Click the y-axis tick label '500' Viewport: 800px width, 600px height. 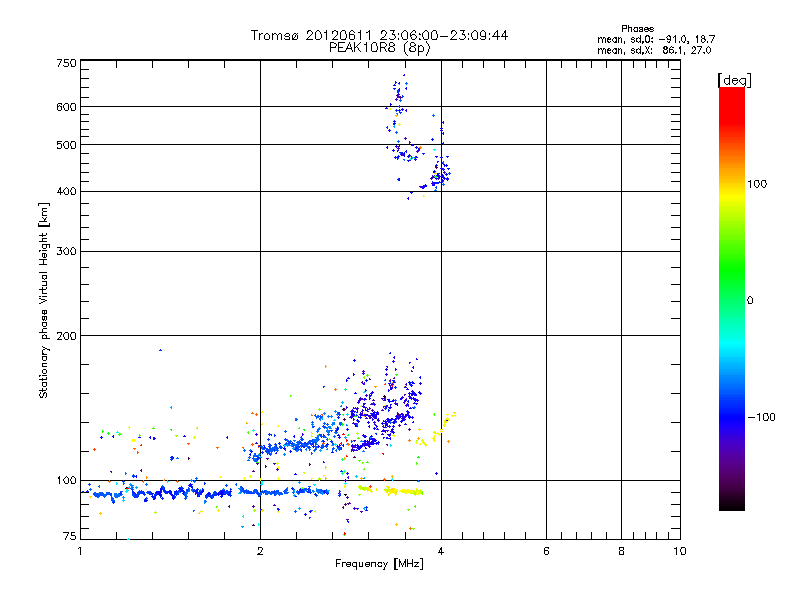pyautogui.click(x=66, y=145)
